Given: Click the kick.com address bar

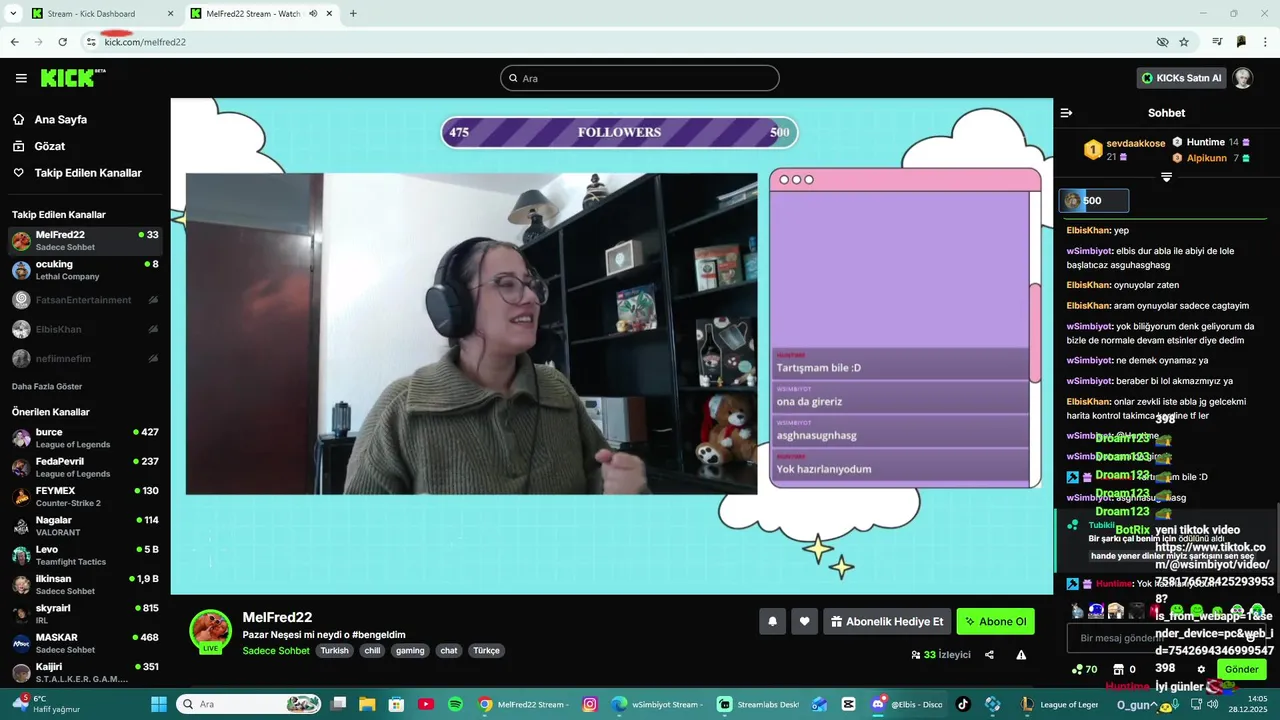Looking at the screenshot, I should 620,42.
